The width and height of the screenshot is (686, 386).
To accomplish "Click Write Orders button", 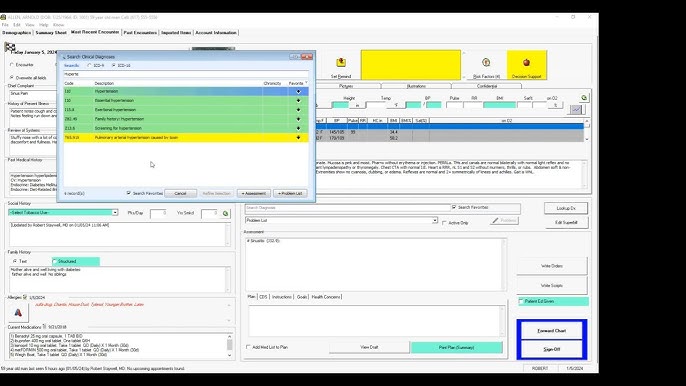I will click(552, 266).
